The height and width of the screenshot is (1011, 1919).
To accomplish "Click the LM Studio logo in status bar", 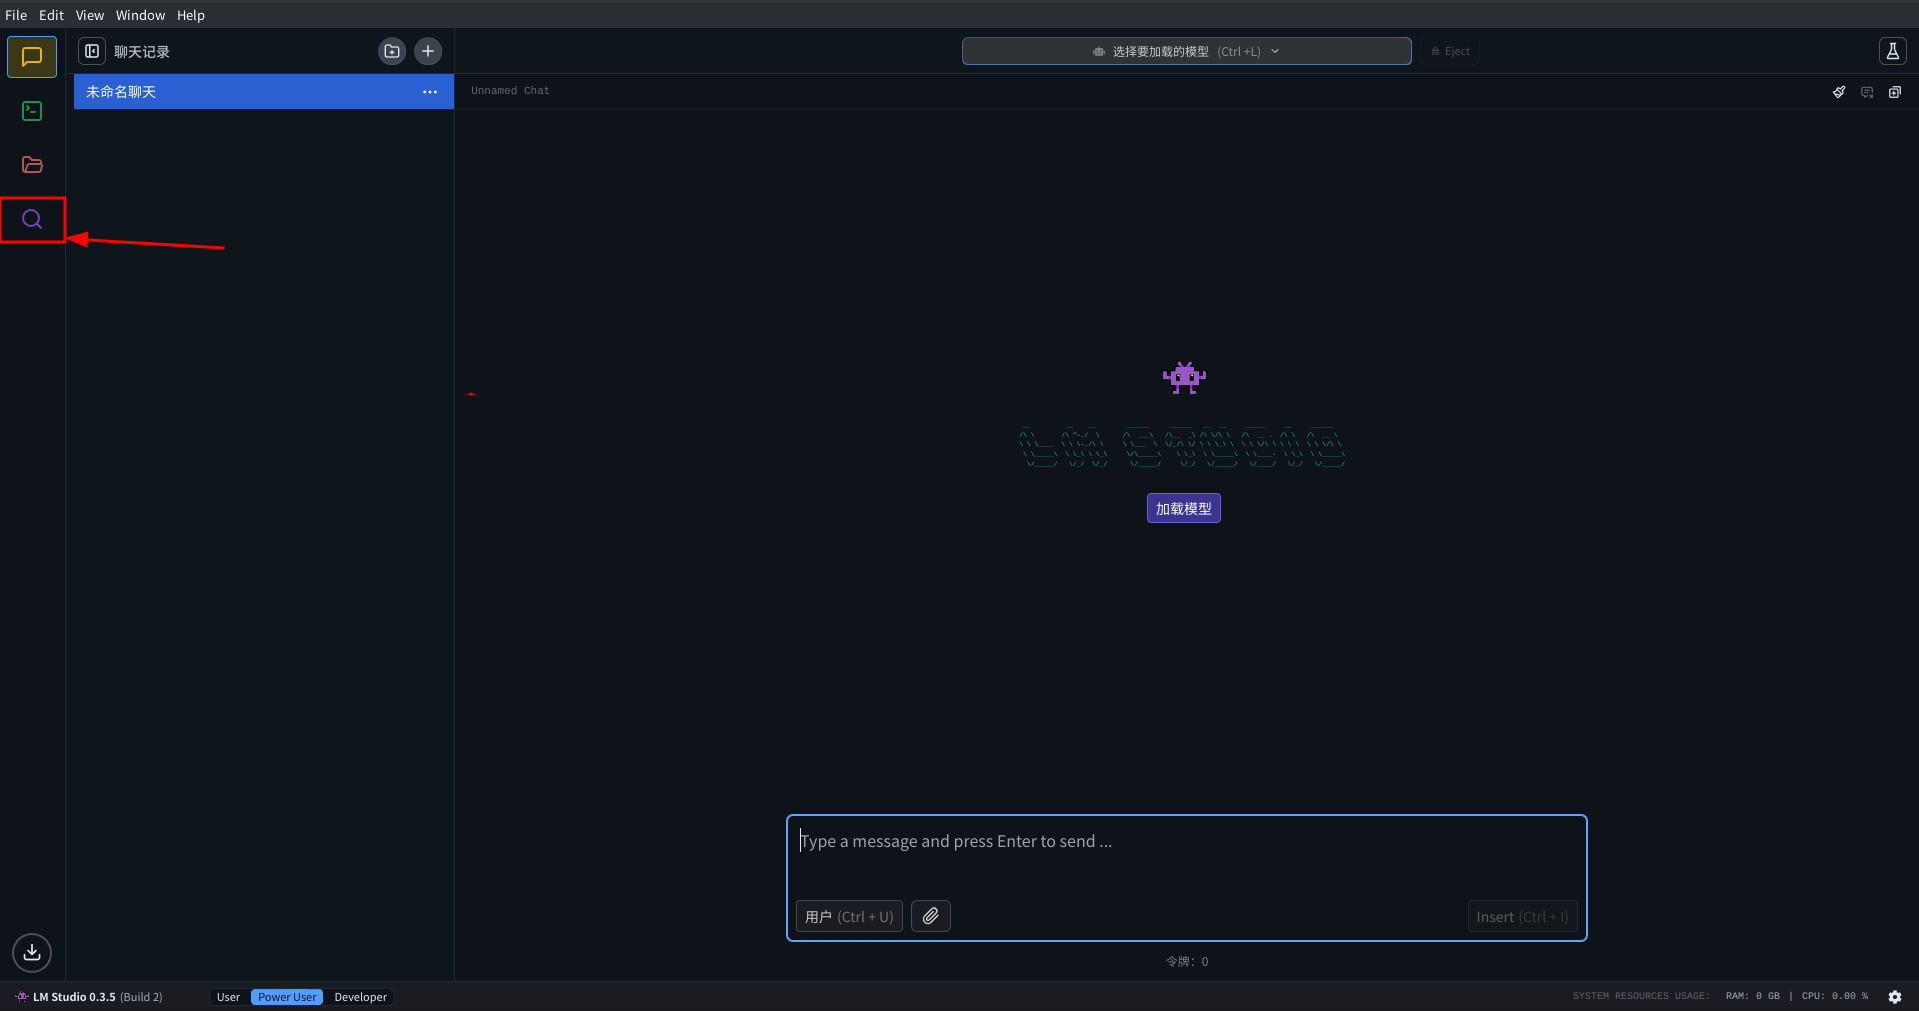I will 22,997.
